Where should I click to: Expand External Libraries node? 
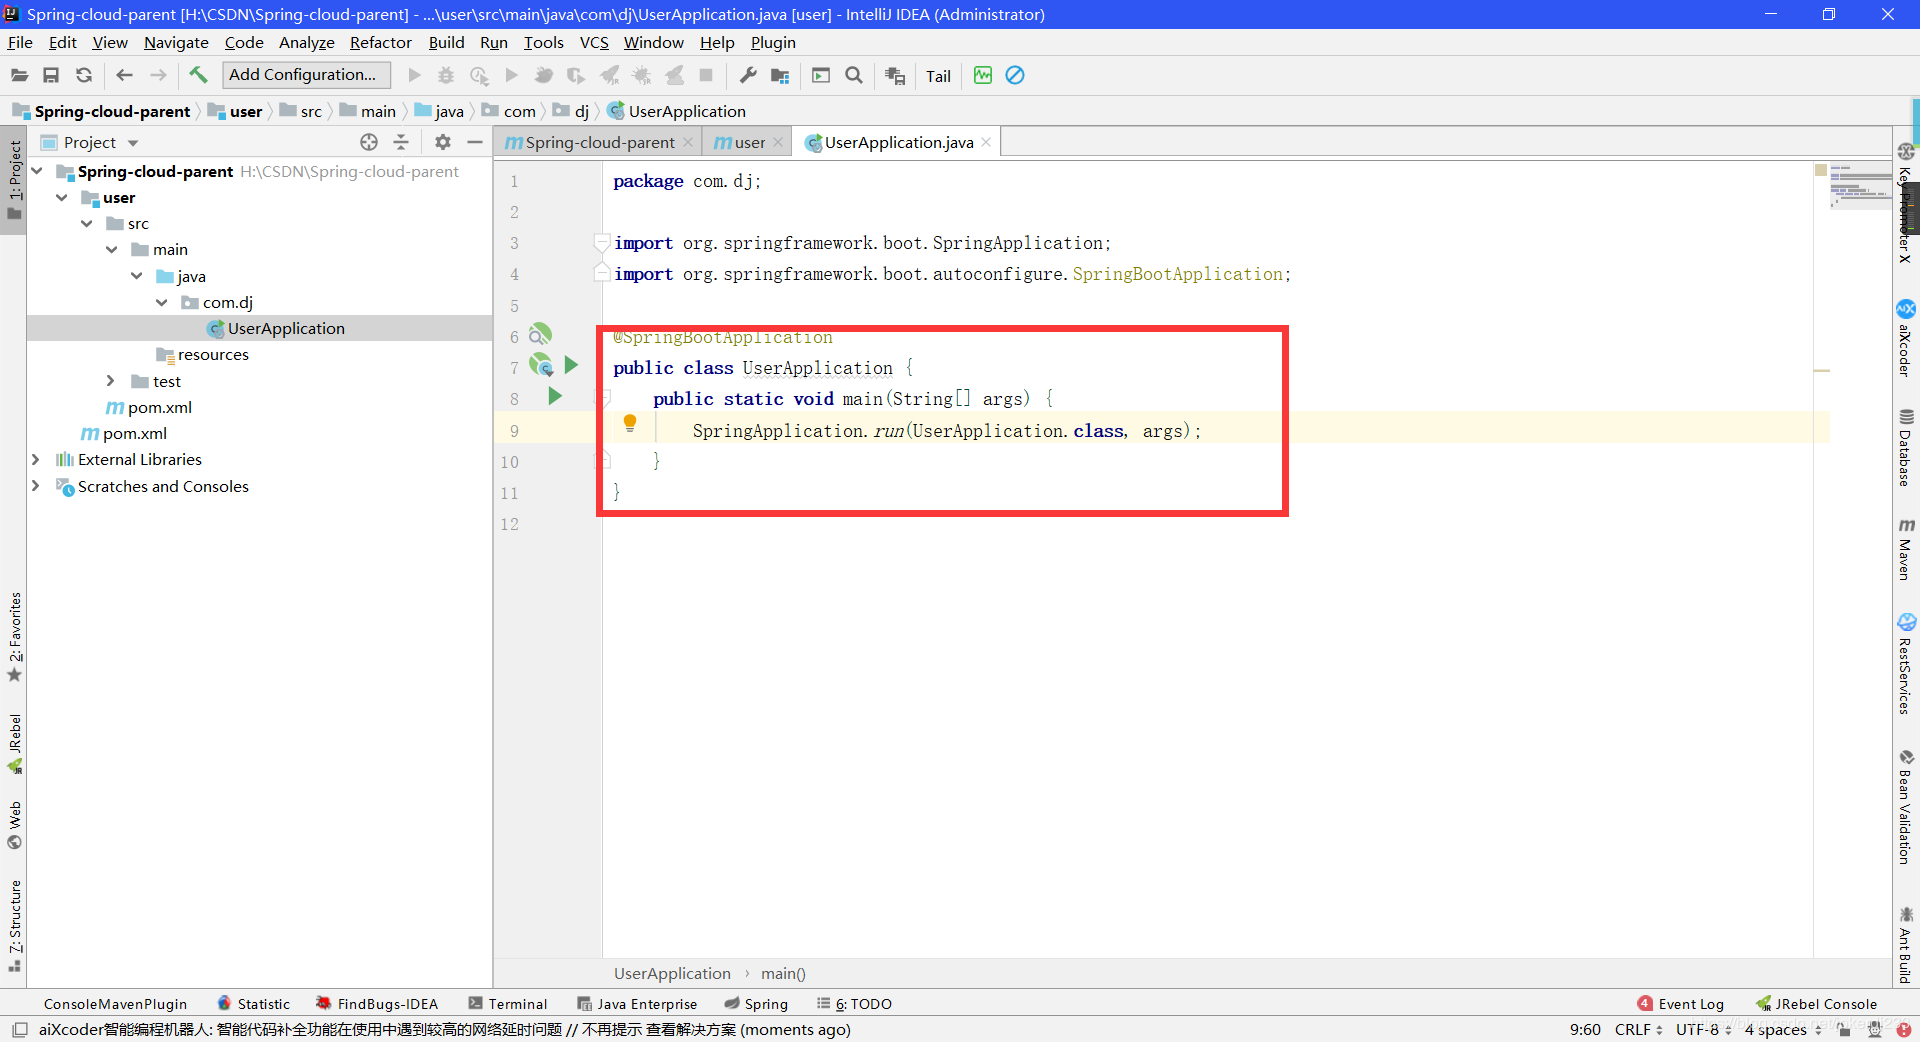pyautogui.click(x=36, y=459)
